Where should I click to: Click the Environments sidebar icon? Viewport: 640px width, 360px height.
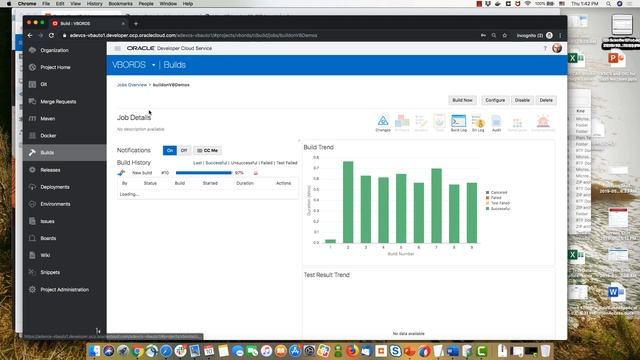(32, 204)
